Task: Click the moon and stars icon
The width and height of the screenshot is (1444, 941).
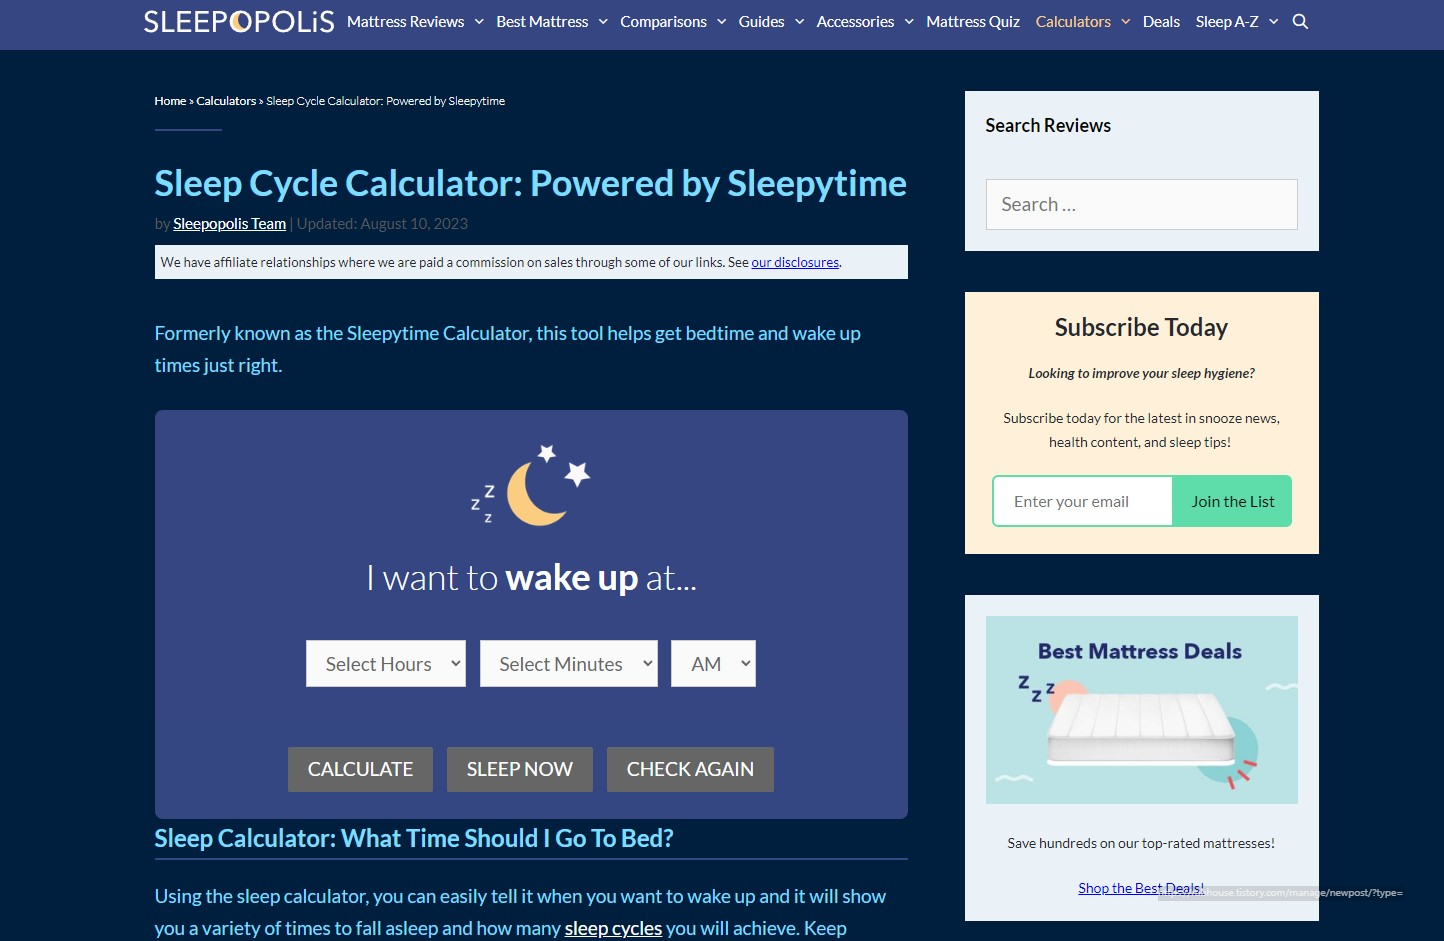Action: [x=531, y=485]
